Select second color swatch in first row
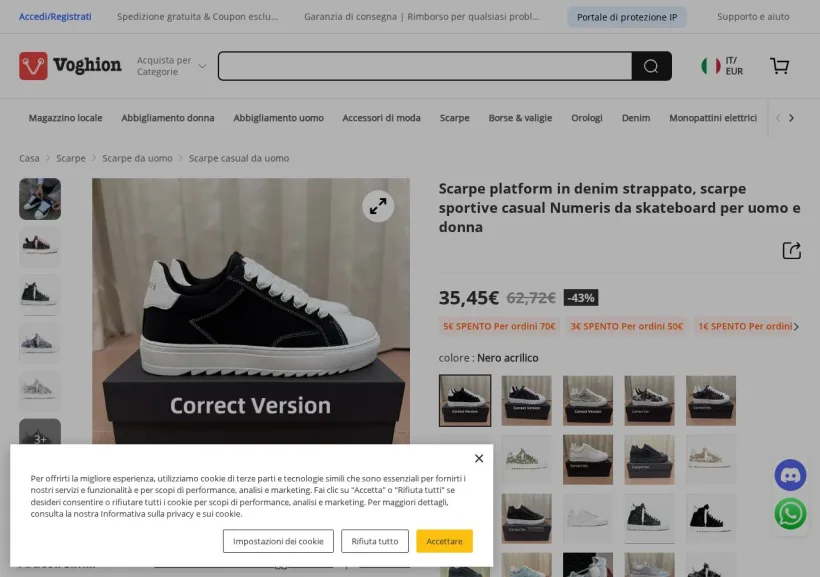820x577 pixels. 526,400
